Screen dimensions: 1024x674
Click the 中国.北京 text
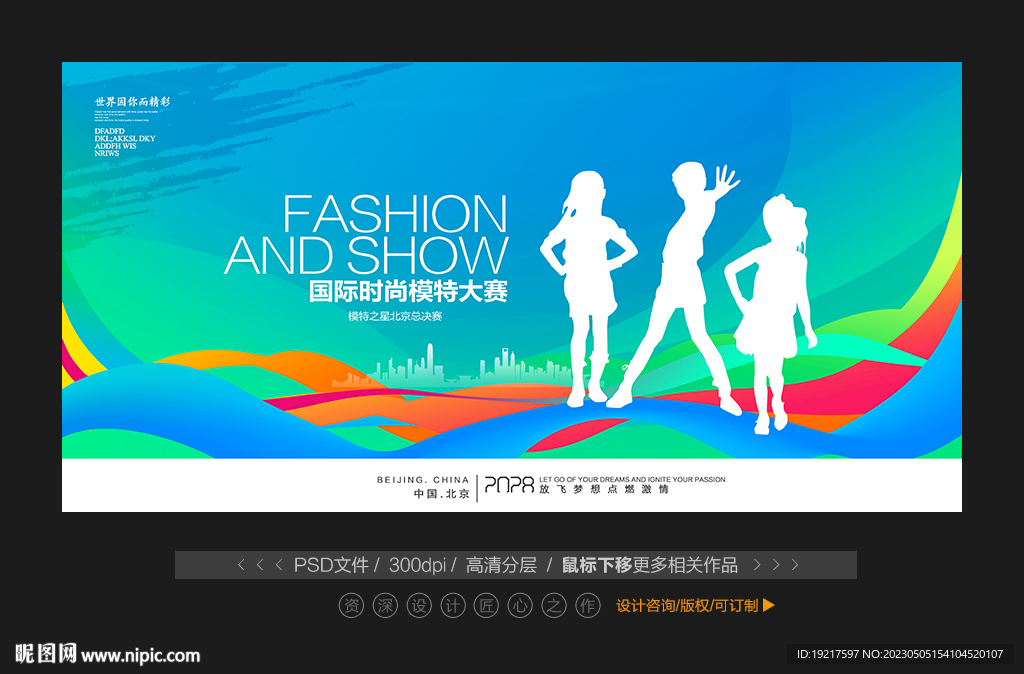[x=441, y=494]
